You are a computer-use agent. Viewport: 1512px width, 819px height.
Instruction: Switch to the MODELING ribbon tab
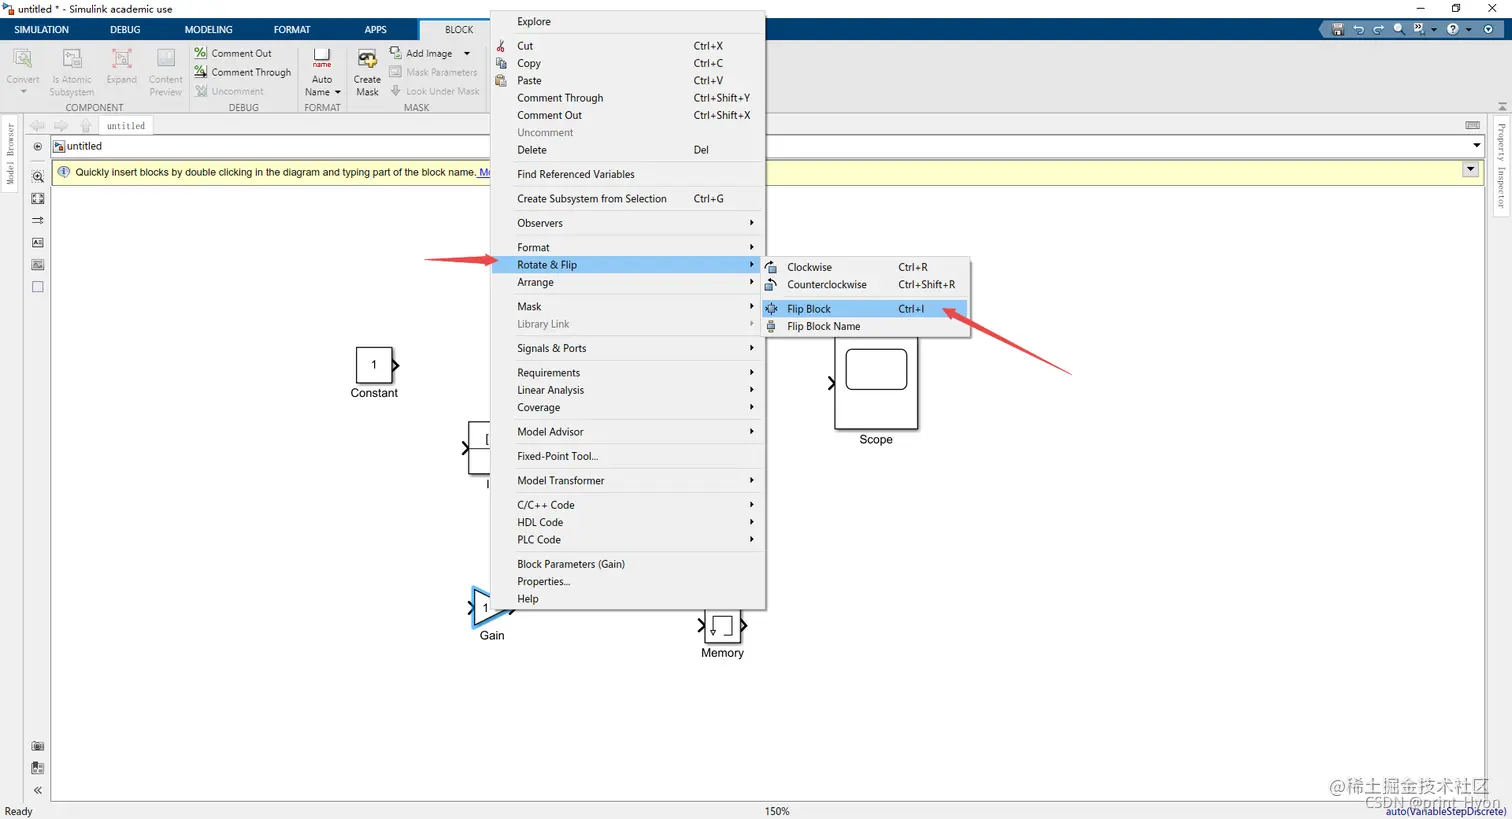(208, 30)
